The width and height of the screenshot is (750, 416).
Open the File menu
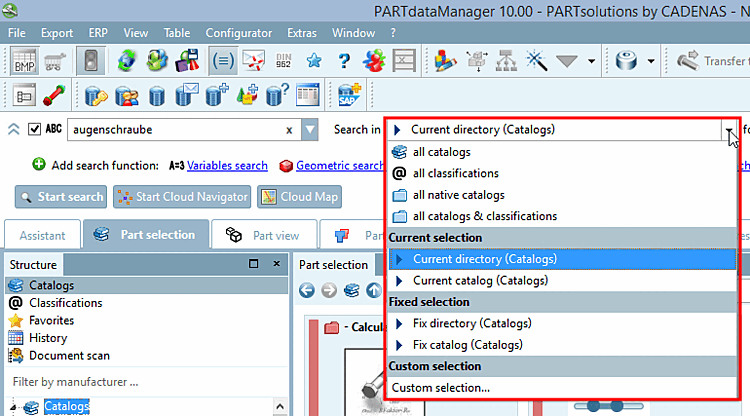point(17,33)
